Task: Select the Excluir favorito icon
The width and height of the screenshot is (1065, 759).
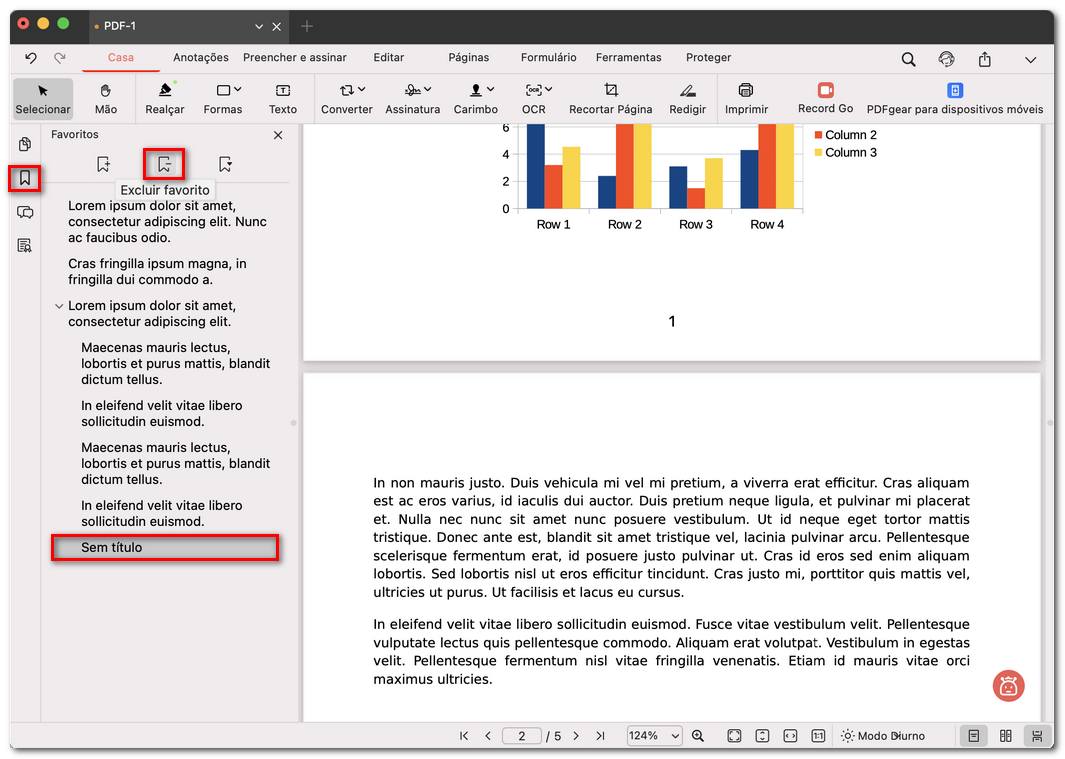Action: (x=164, y=162)
